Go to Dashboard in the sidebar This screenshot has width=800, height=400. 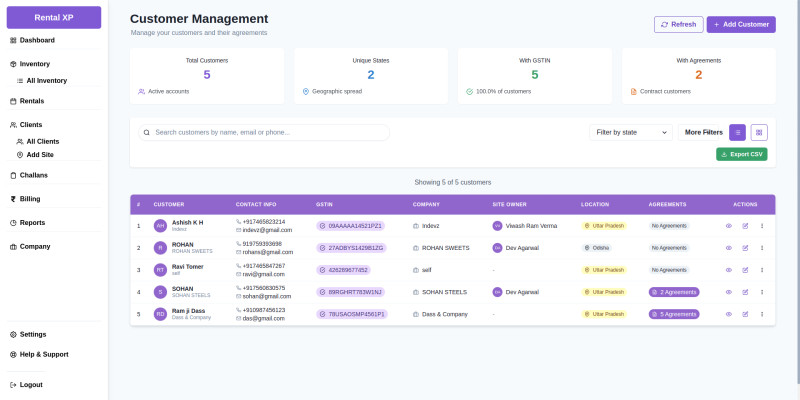pyautogui.click(x=37, y=40)
